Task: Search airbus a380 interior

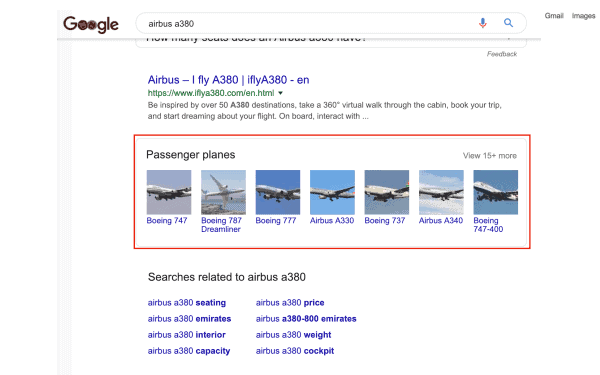Action: point(187,335)
